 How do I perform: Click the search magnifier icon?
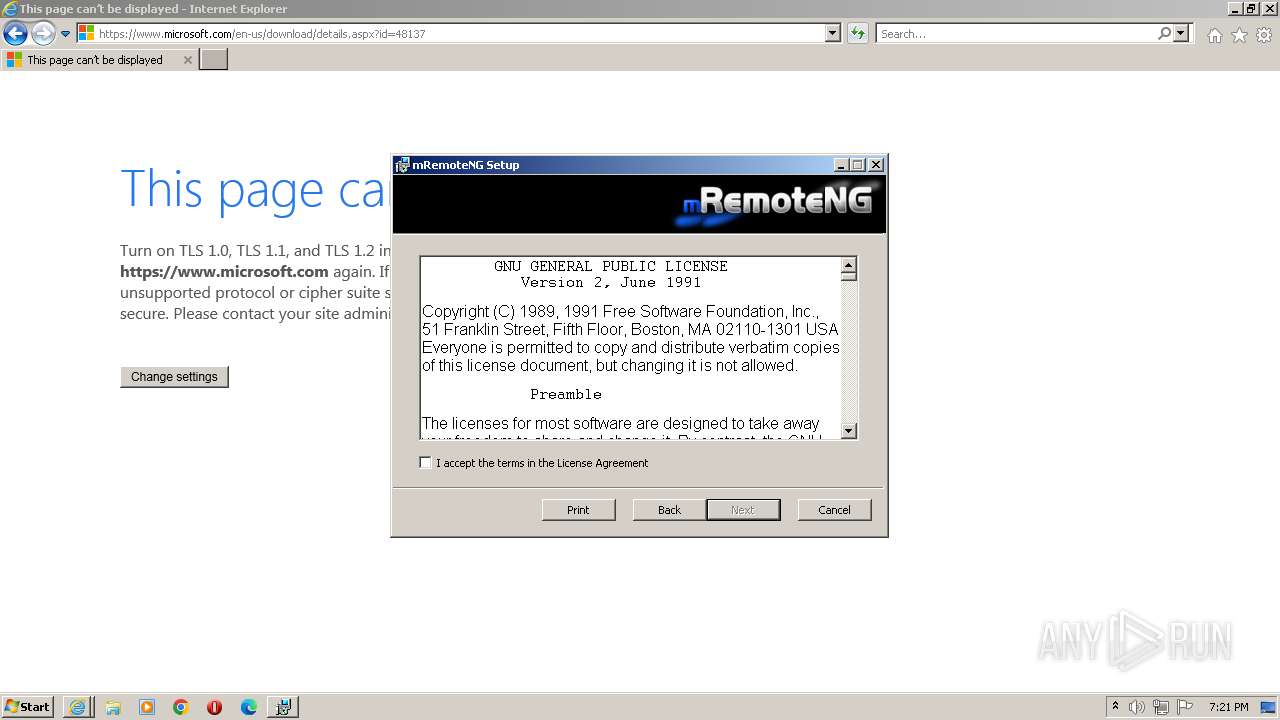[x=1164, y=33]
